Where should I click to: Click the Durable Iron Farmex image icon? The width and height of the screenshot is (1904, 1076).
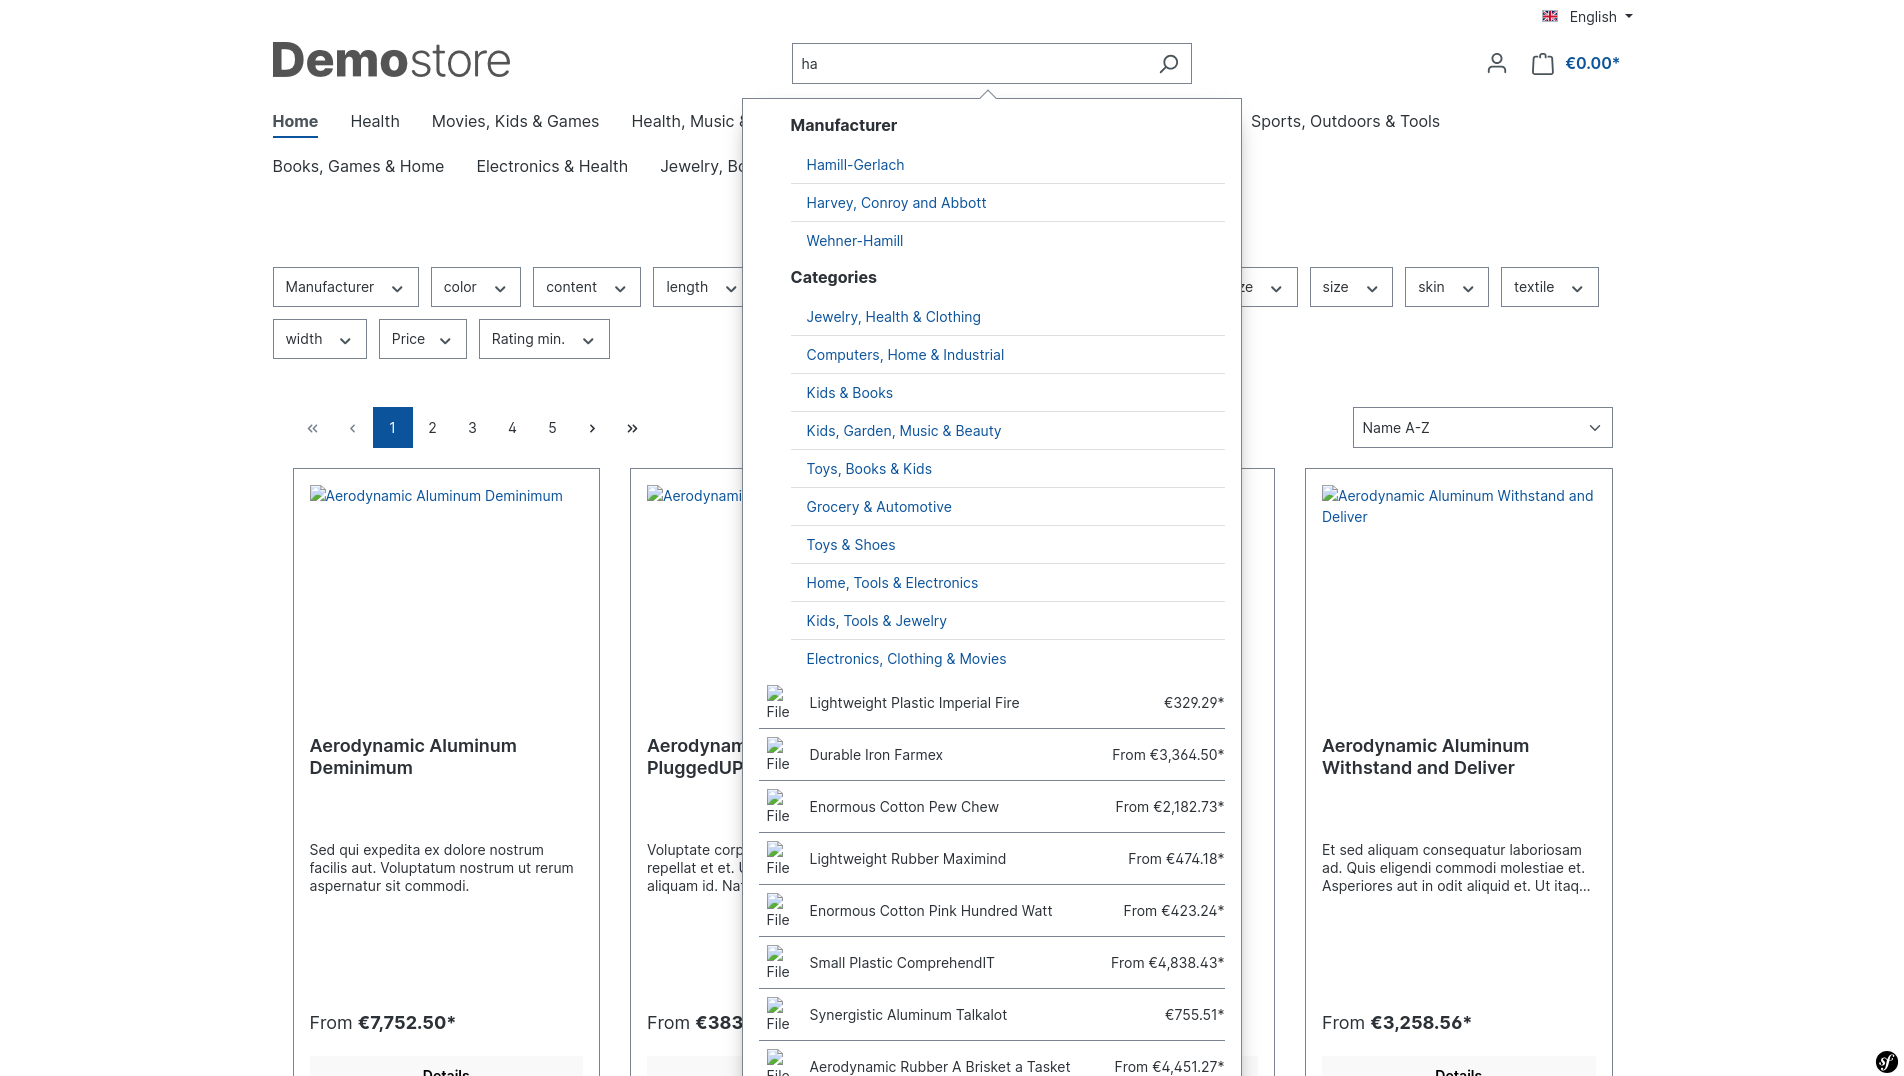[778, 755]
